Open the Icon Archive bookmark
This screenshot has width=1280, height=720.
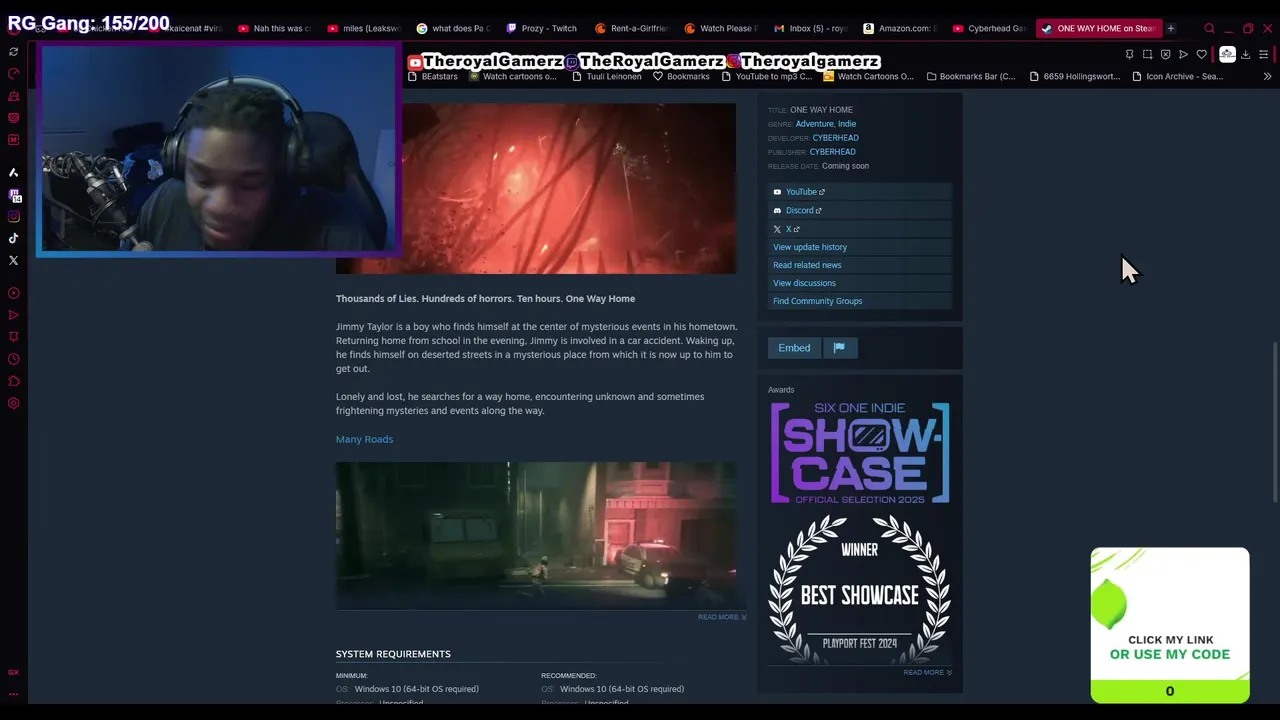coord(1177,76)
